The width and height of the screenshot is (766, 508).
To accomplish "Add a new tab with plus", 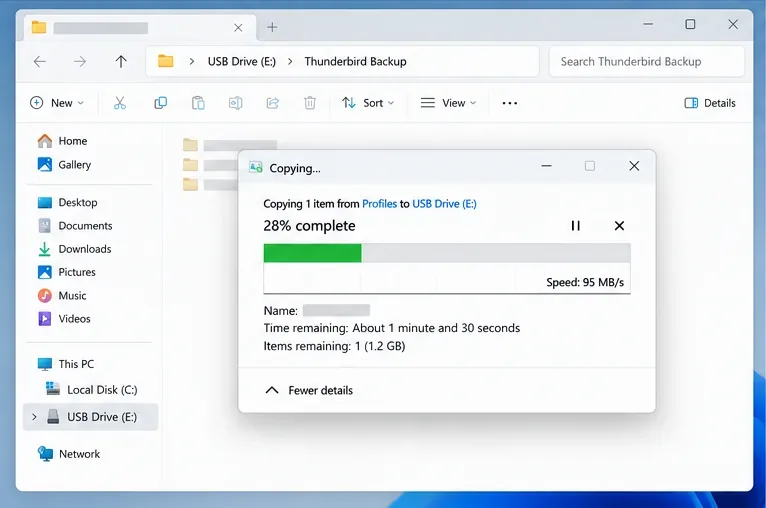I will pyautogui.click(x=272, y=27).
